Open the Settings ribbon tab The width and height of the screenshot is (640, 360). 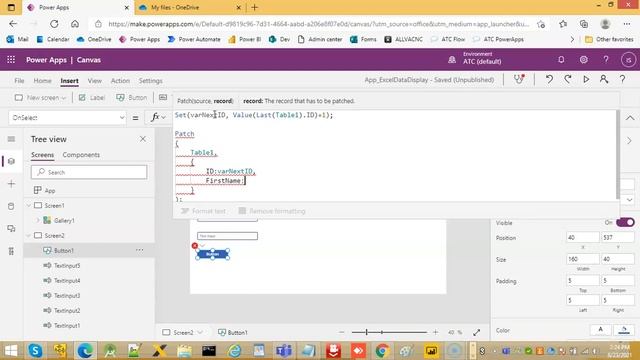coord(150,80)
